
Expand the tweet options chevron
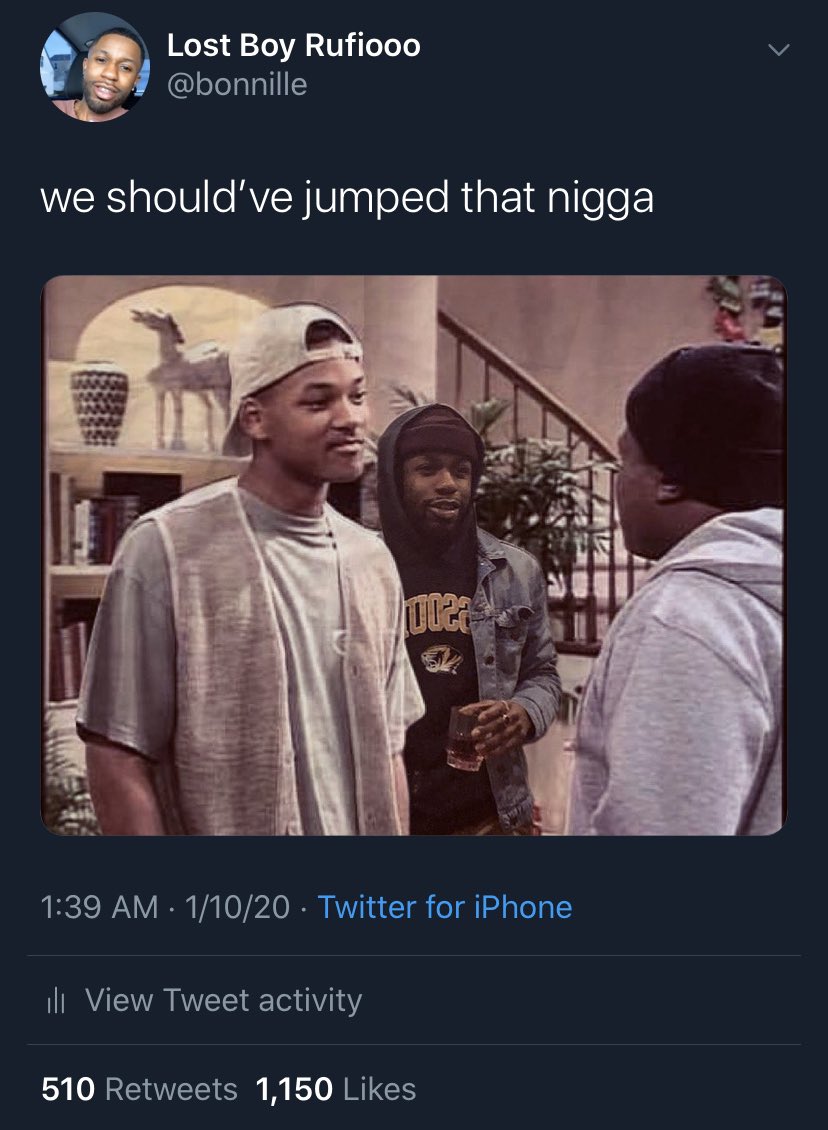[x=778, y=50]
